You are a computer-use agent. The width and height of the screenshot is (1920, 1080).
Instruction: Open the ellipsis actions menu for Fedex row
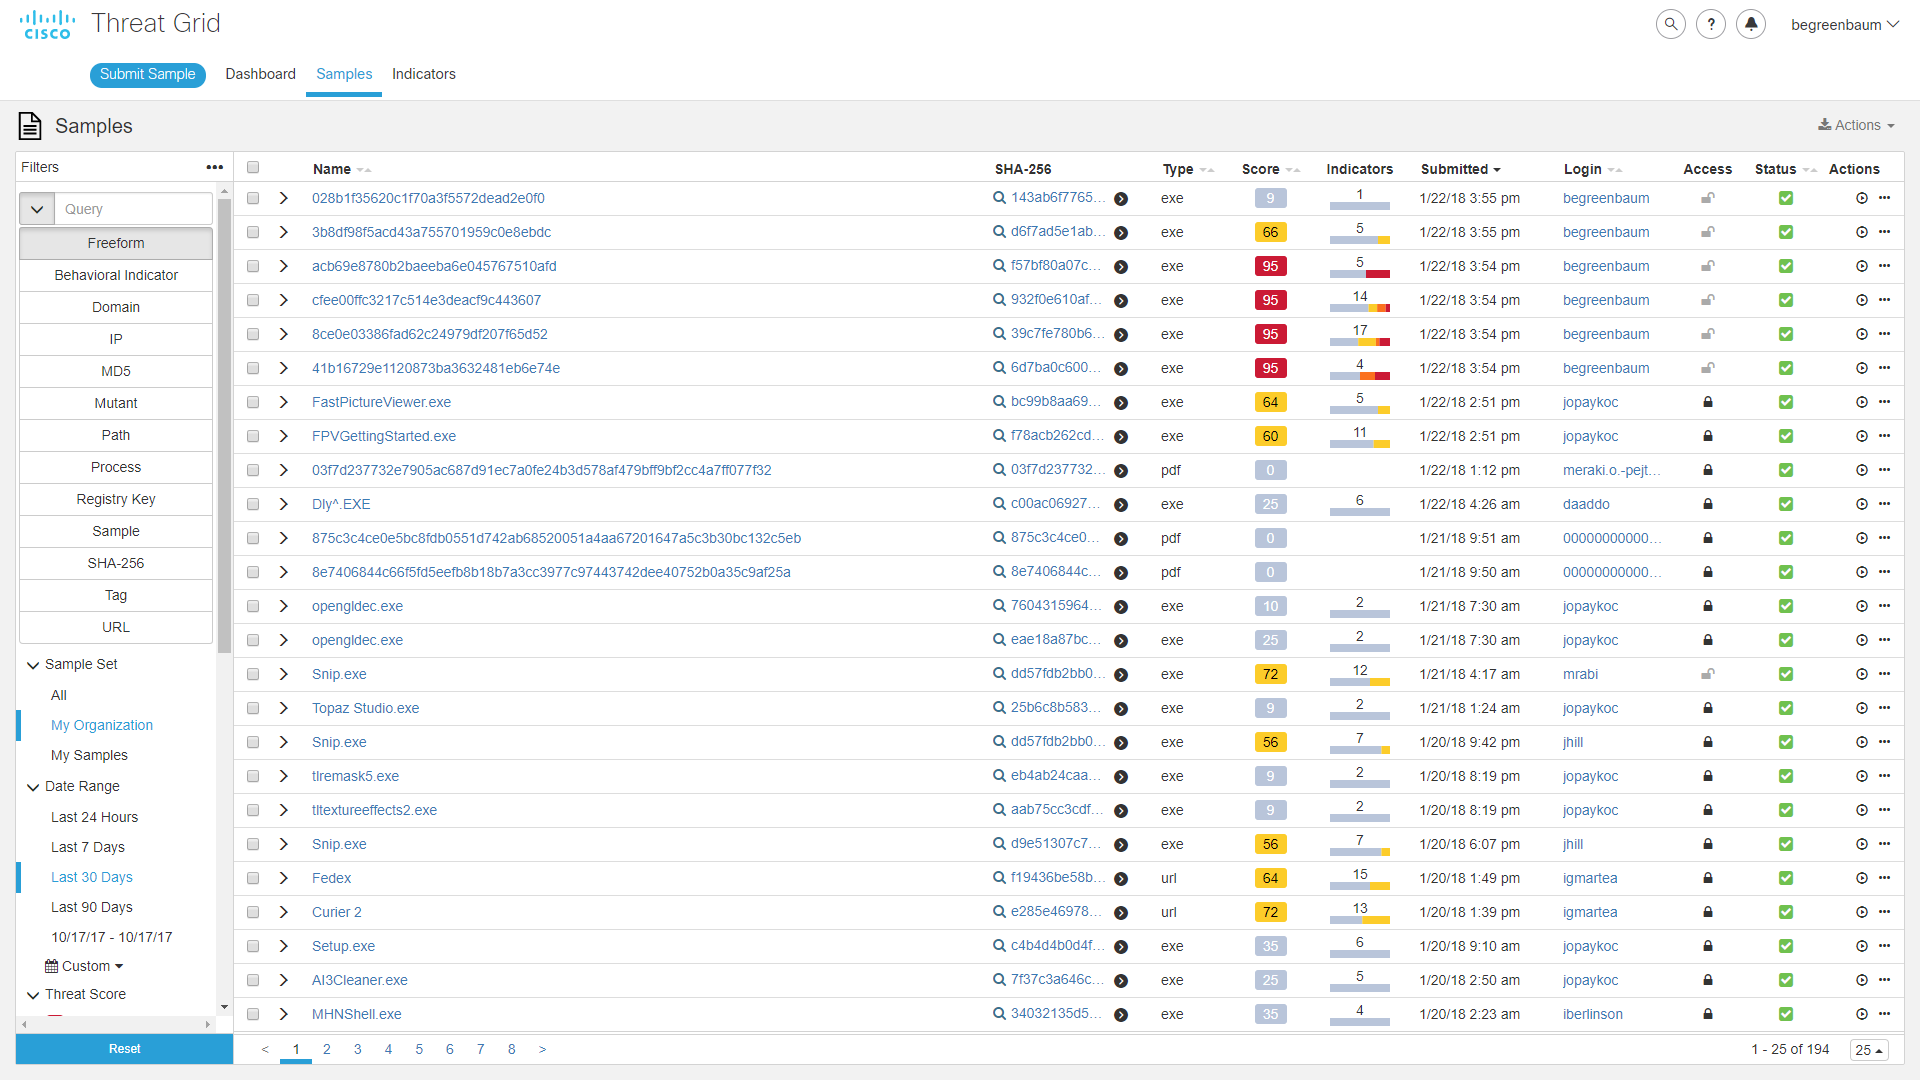click(x=1885, y=878)
